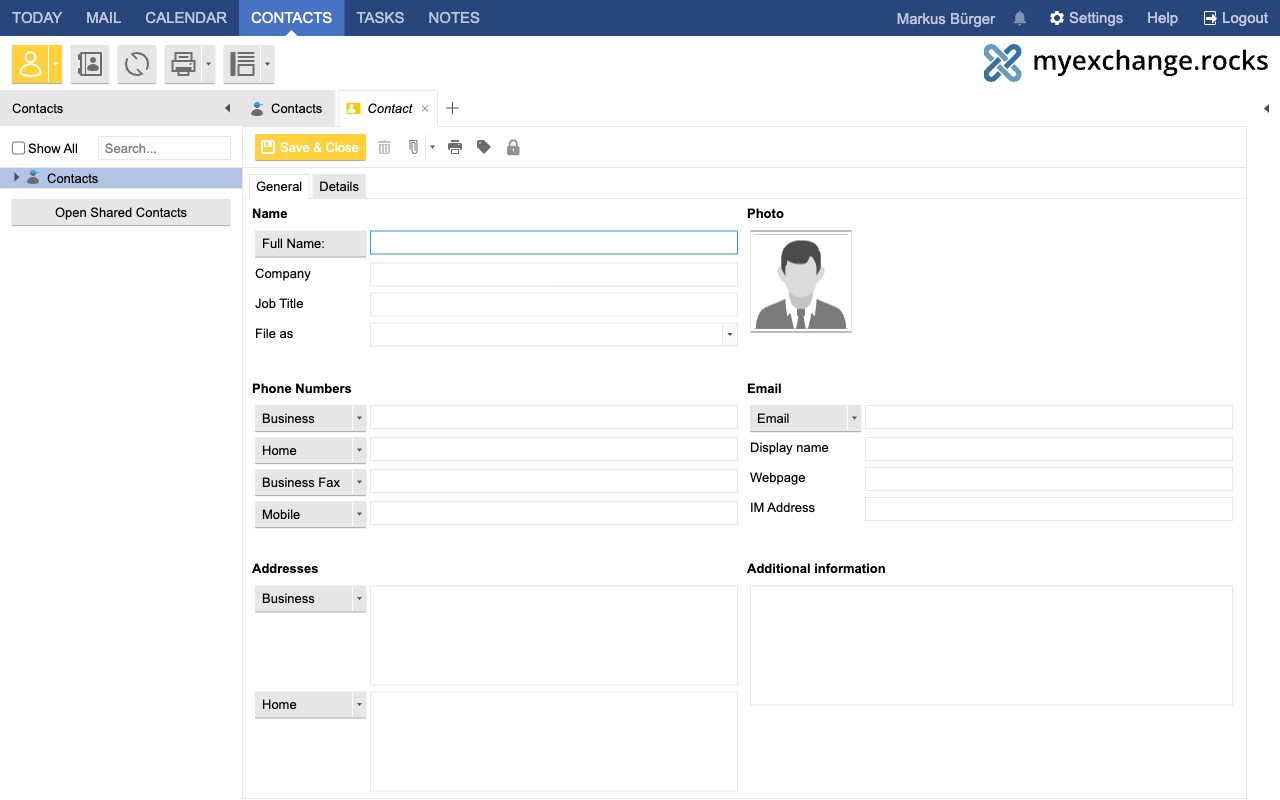Open the File as dropdown
The width and height of the screenshot is (1280, 800).
[730, 334]
